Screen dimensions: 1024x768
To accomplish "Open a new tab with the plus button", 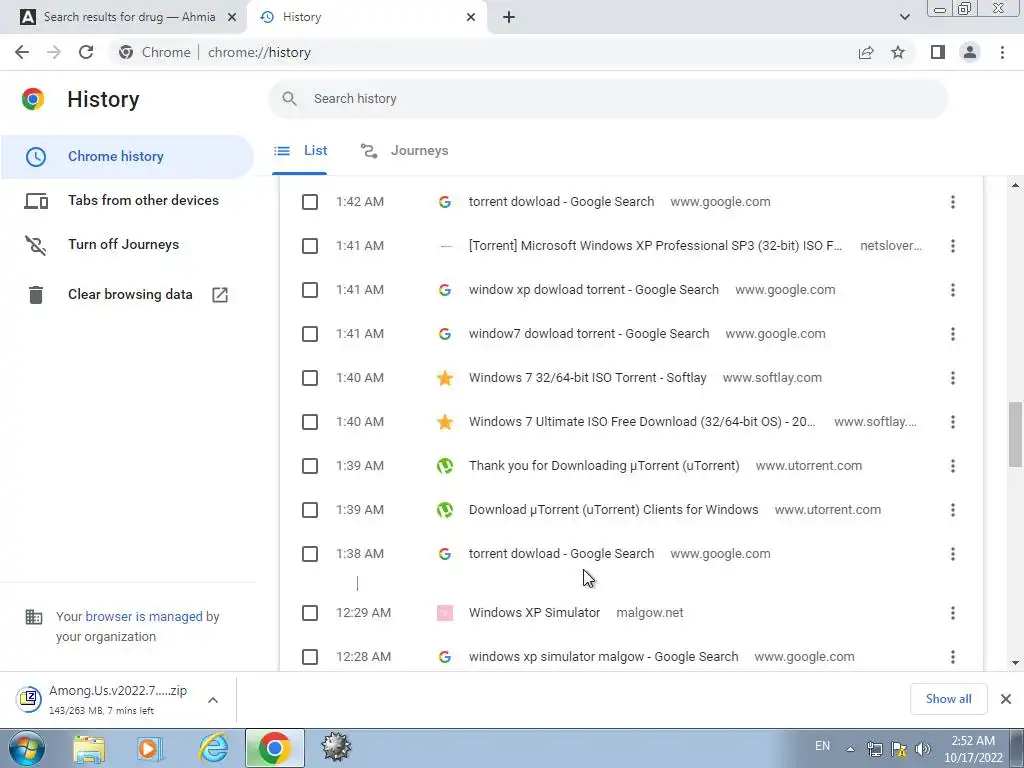I will pyautogui.click(x=509, y=17).
